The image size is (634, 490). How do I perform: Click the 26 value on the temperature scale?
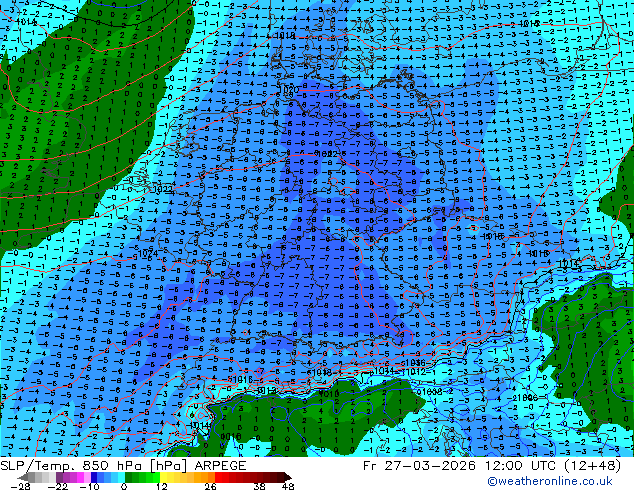click(210, 486)
